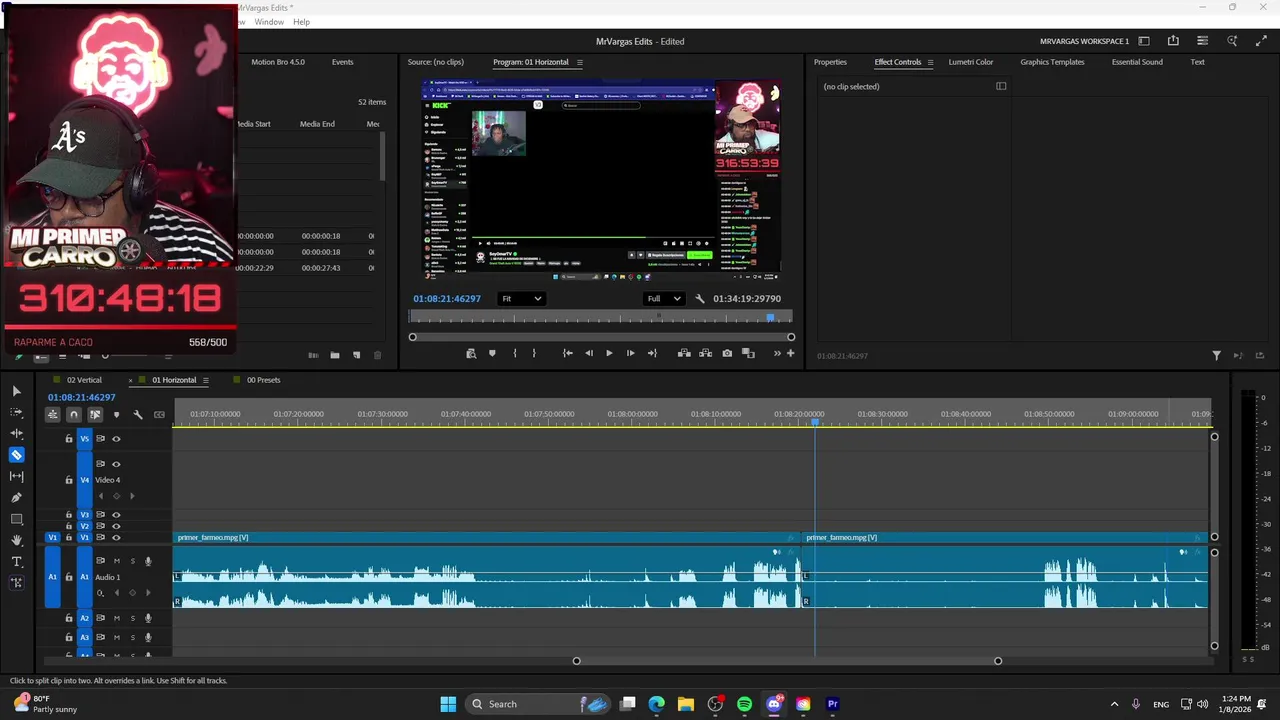Viewport: 1280px width, 720px height.
Task: Click Premiere Pro icon in the taskbar
Action: point(833,704)
